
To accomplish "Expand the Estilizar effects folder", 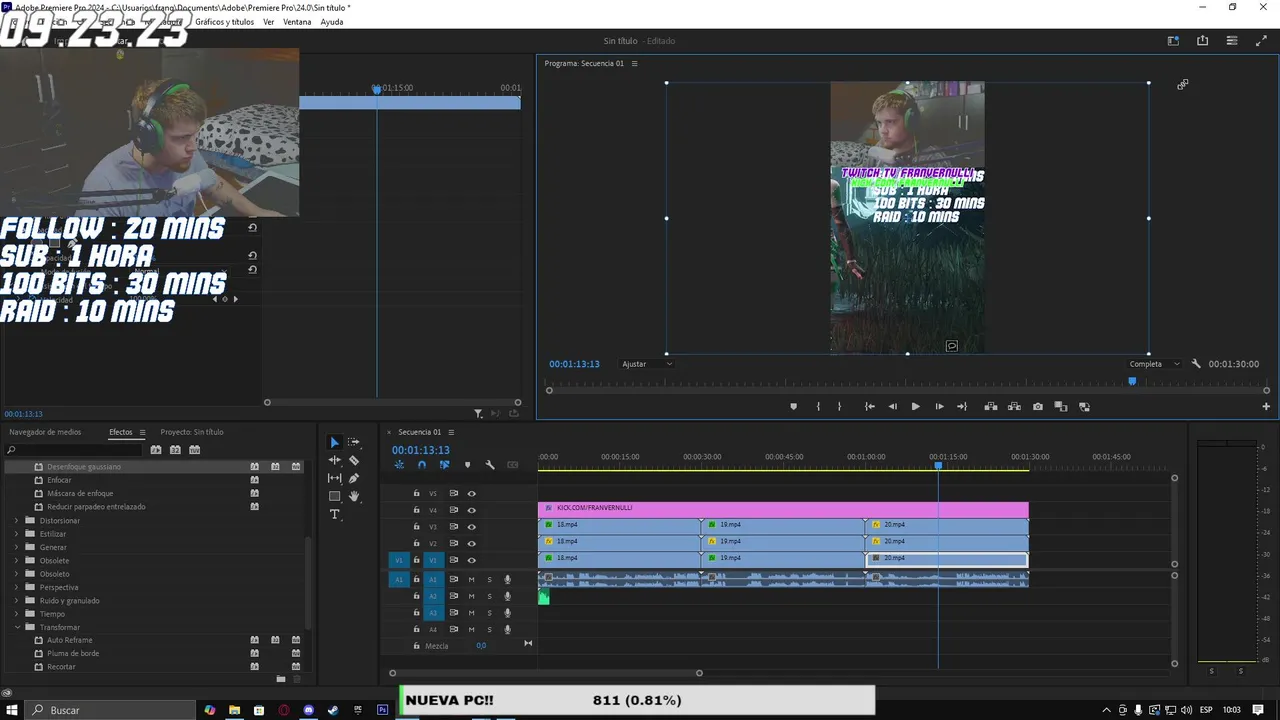I will [16, 534].
